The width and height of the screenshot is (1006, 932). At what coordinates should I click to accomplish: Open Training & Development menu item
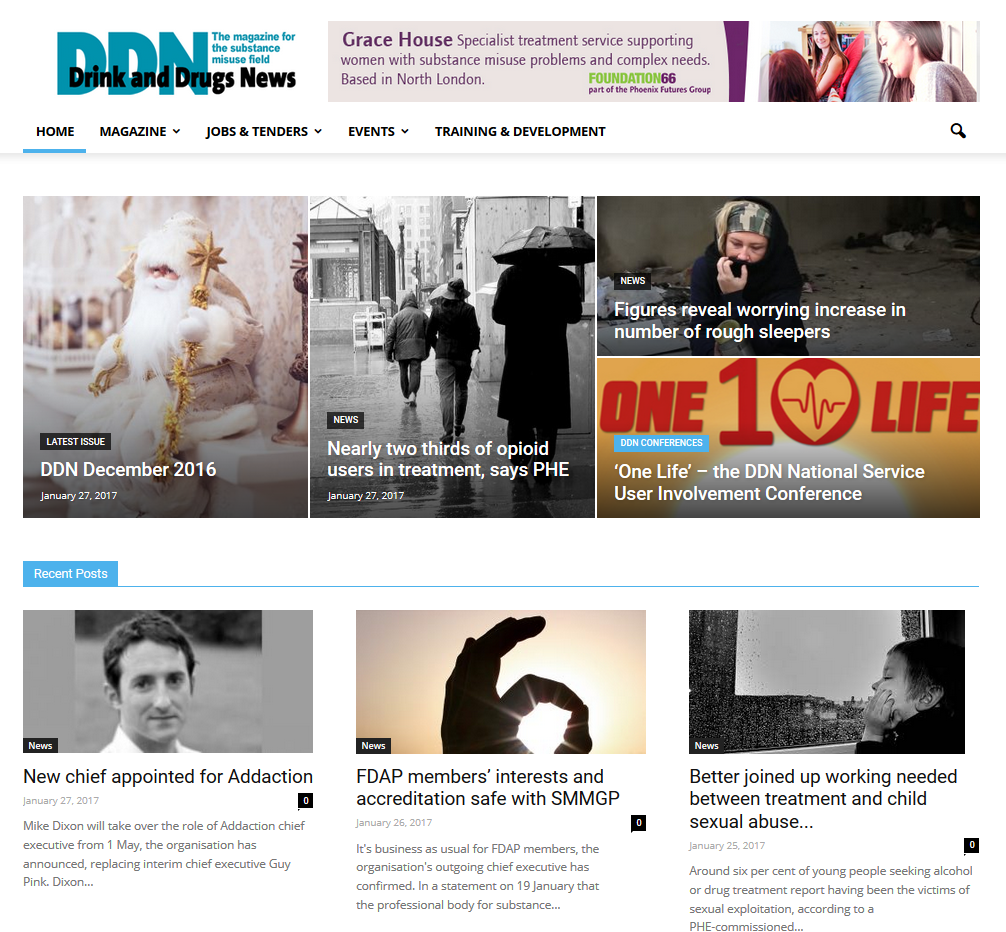[520, 131]
